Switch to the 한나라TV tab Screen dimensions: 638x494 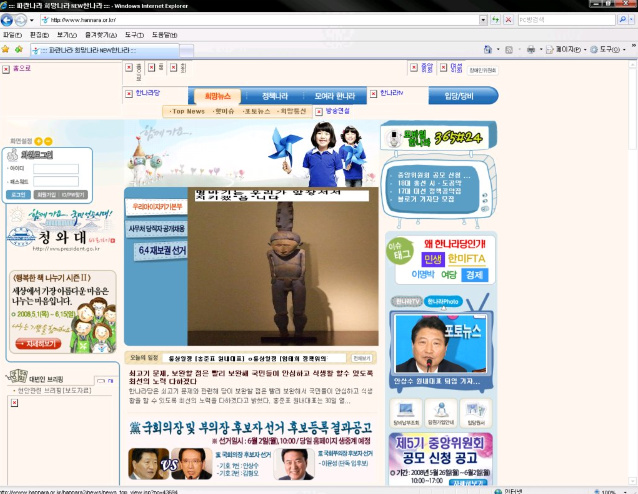pyautogui.click(x=407, y=302)
